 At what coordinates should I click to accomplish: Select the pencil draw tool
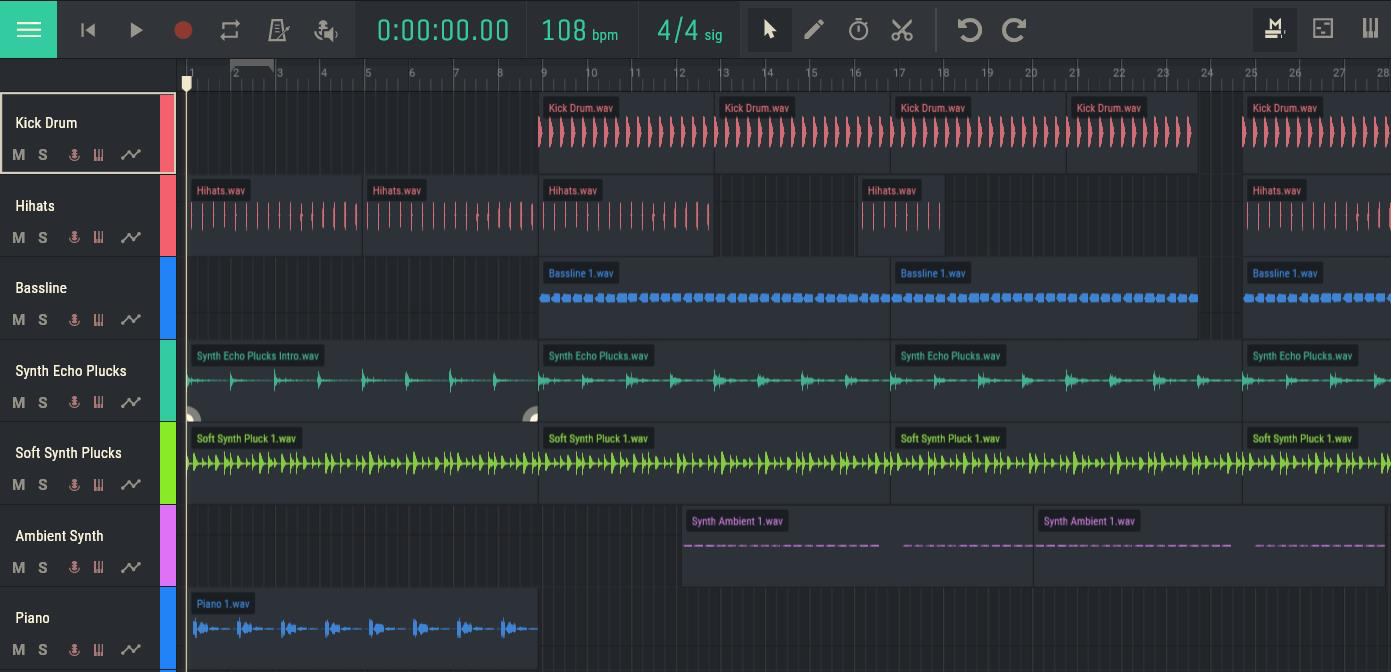(x=814, y=30)
